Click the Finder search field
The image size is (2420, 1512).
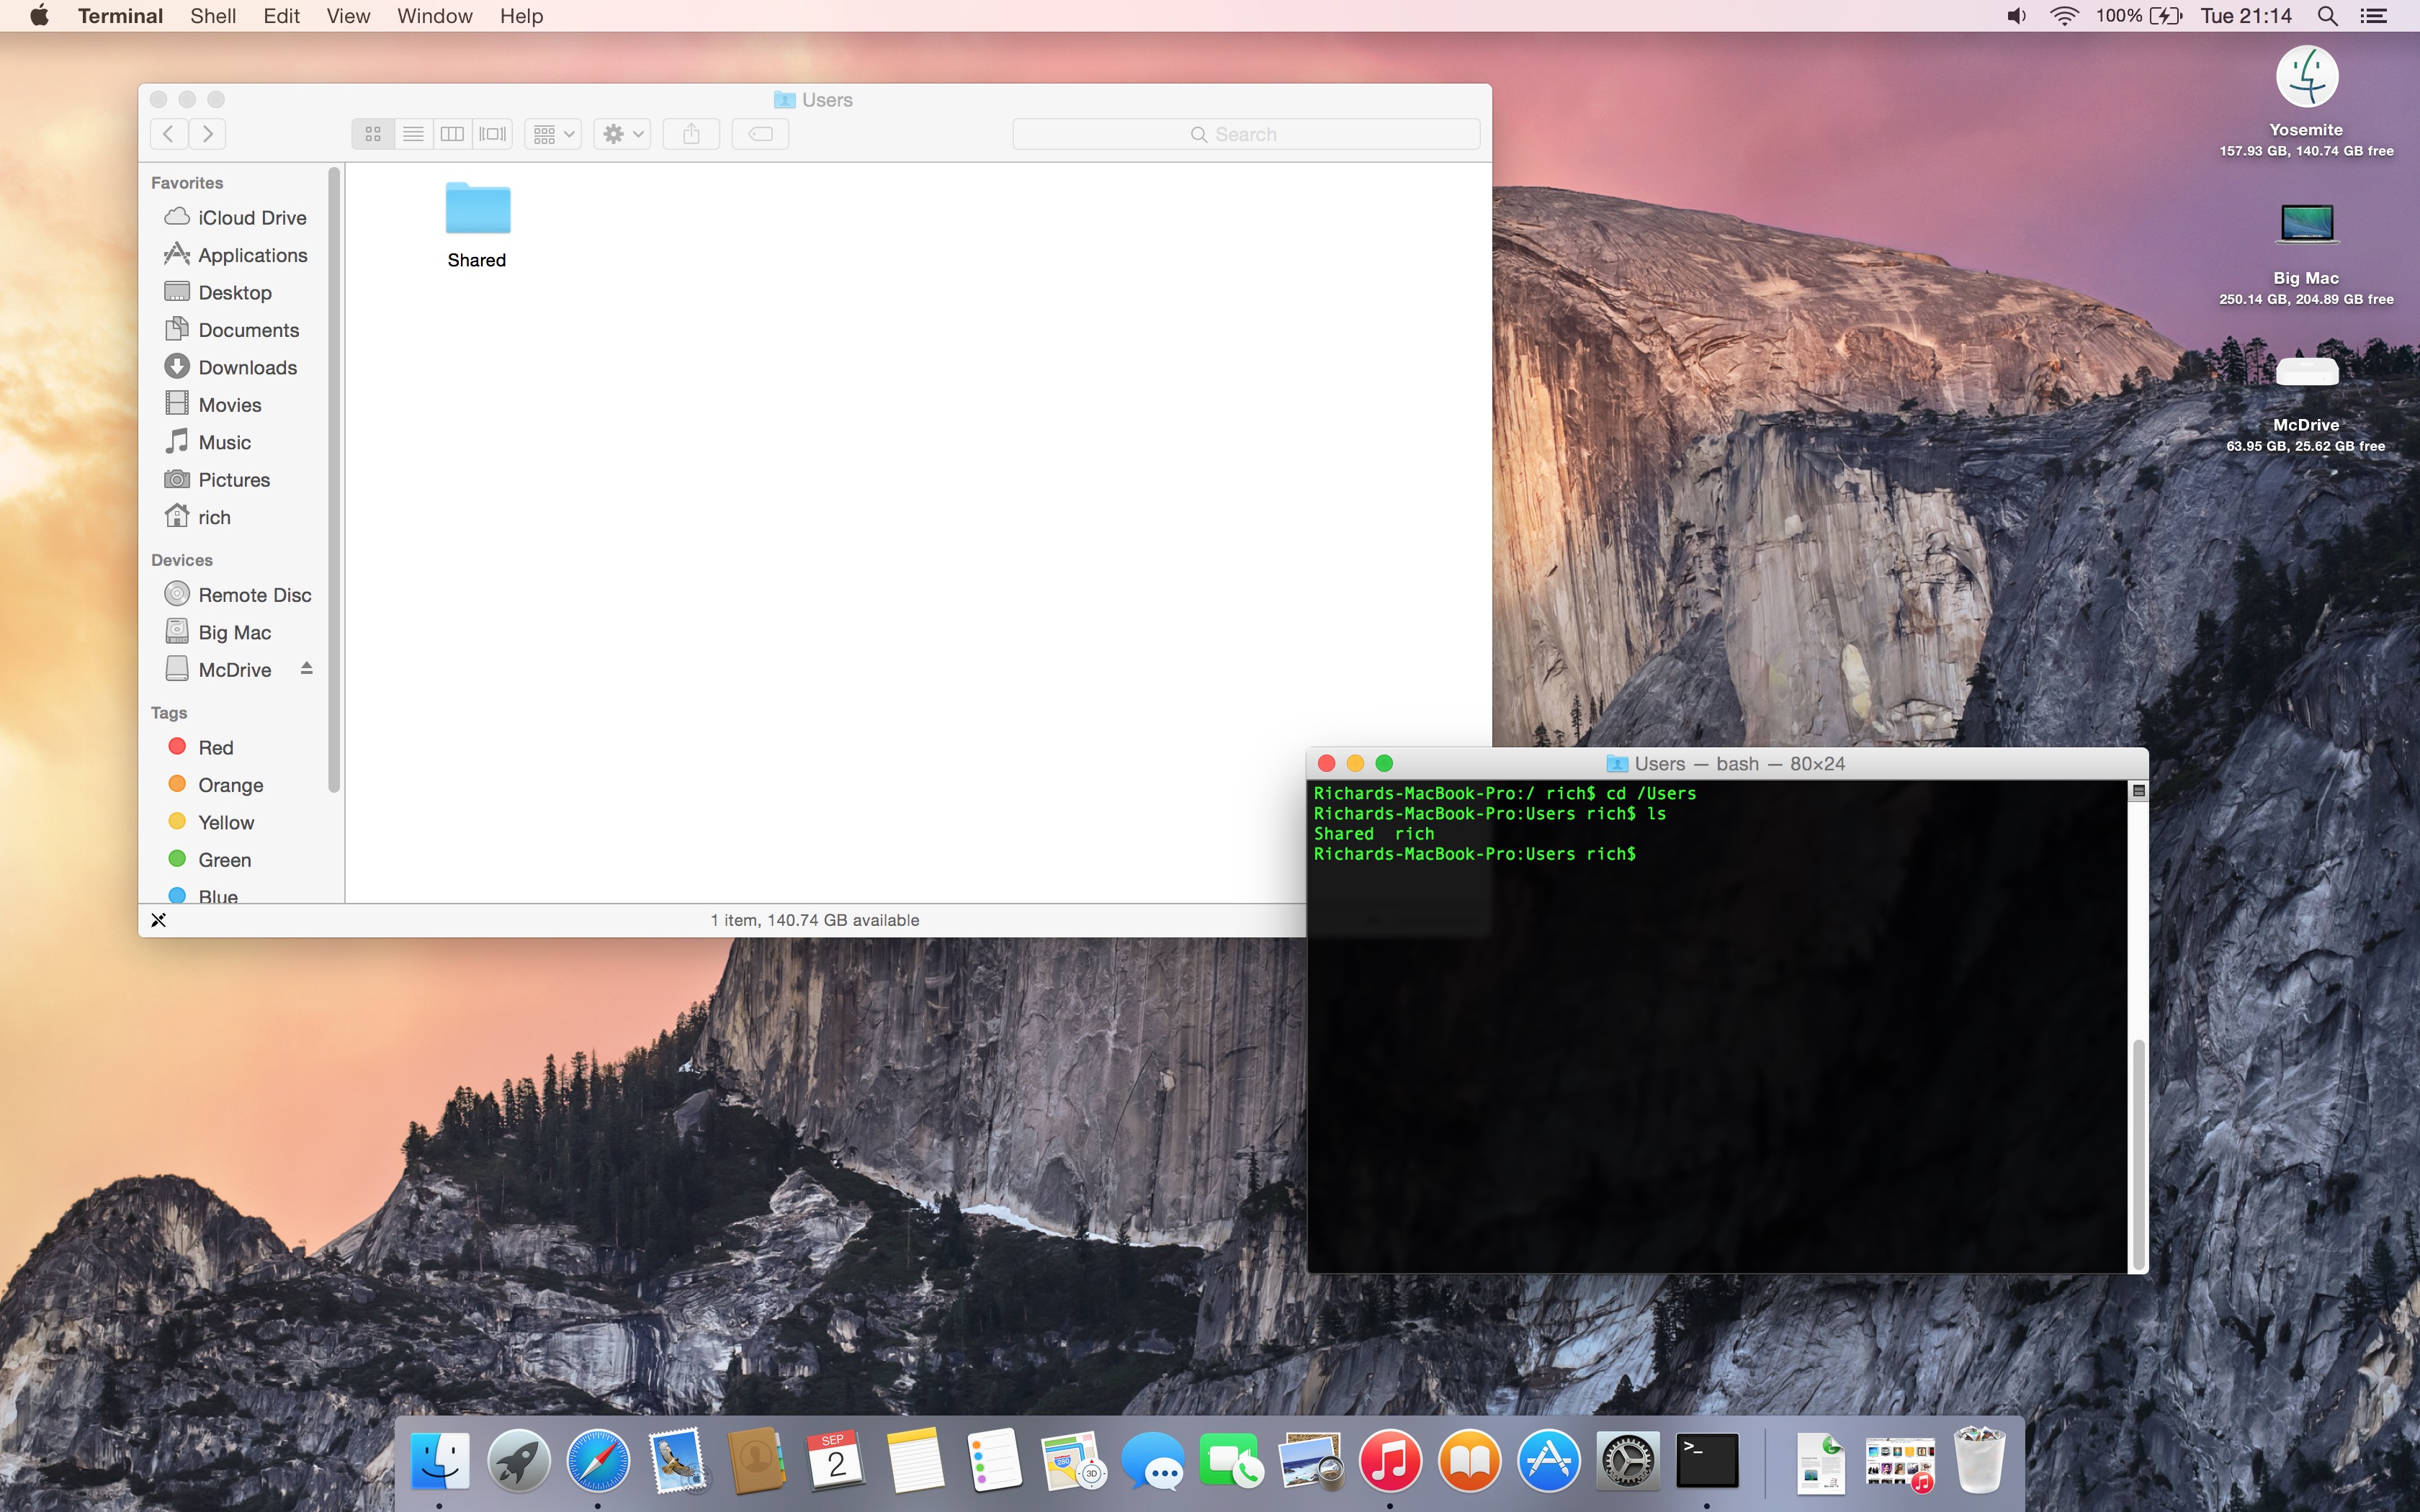coord(1245,134)
